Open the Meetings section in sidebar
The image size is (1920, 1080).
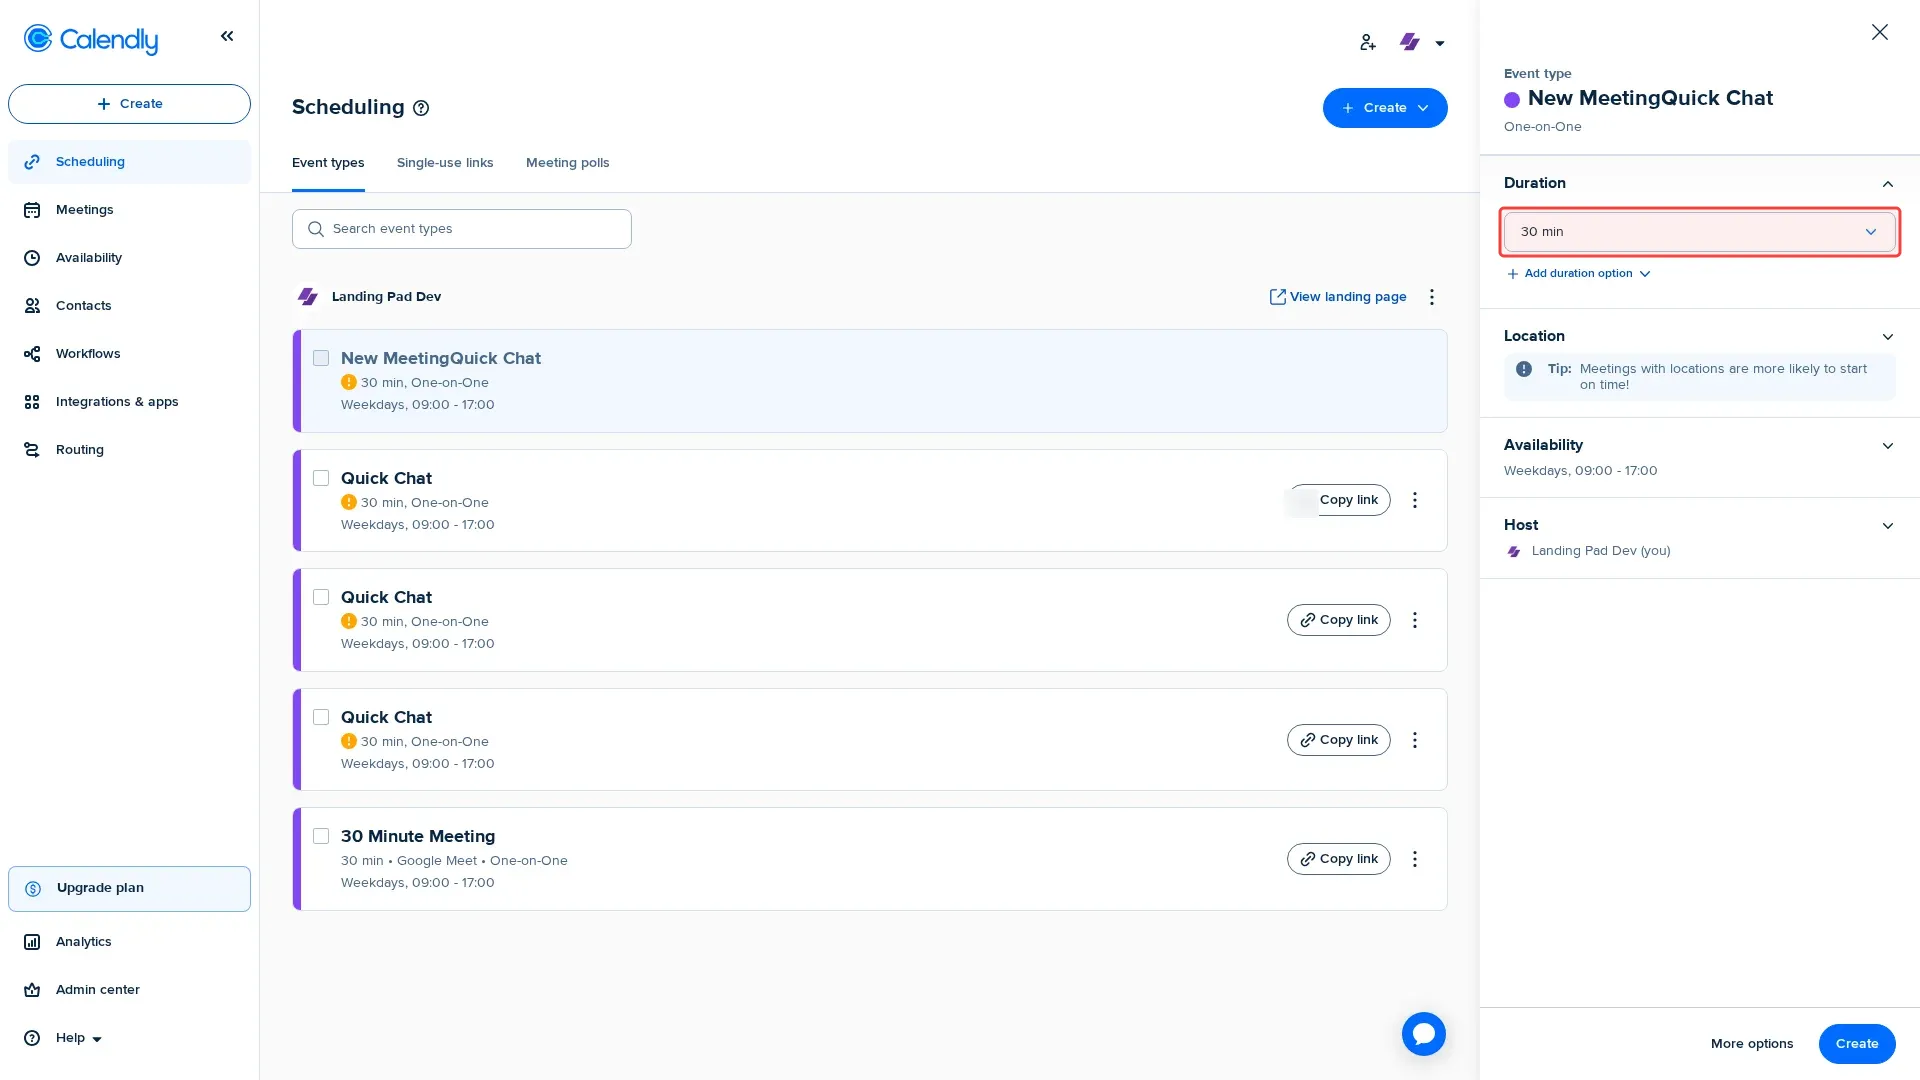pos(84,209)
